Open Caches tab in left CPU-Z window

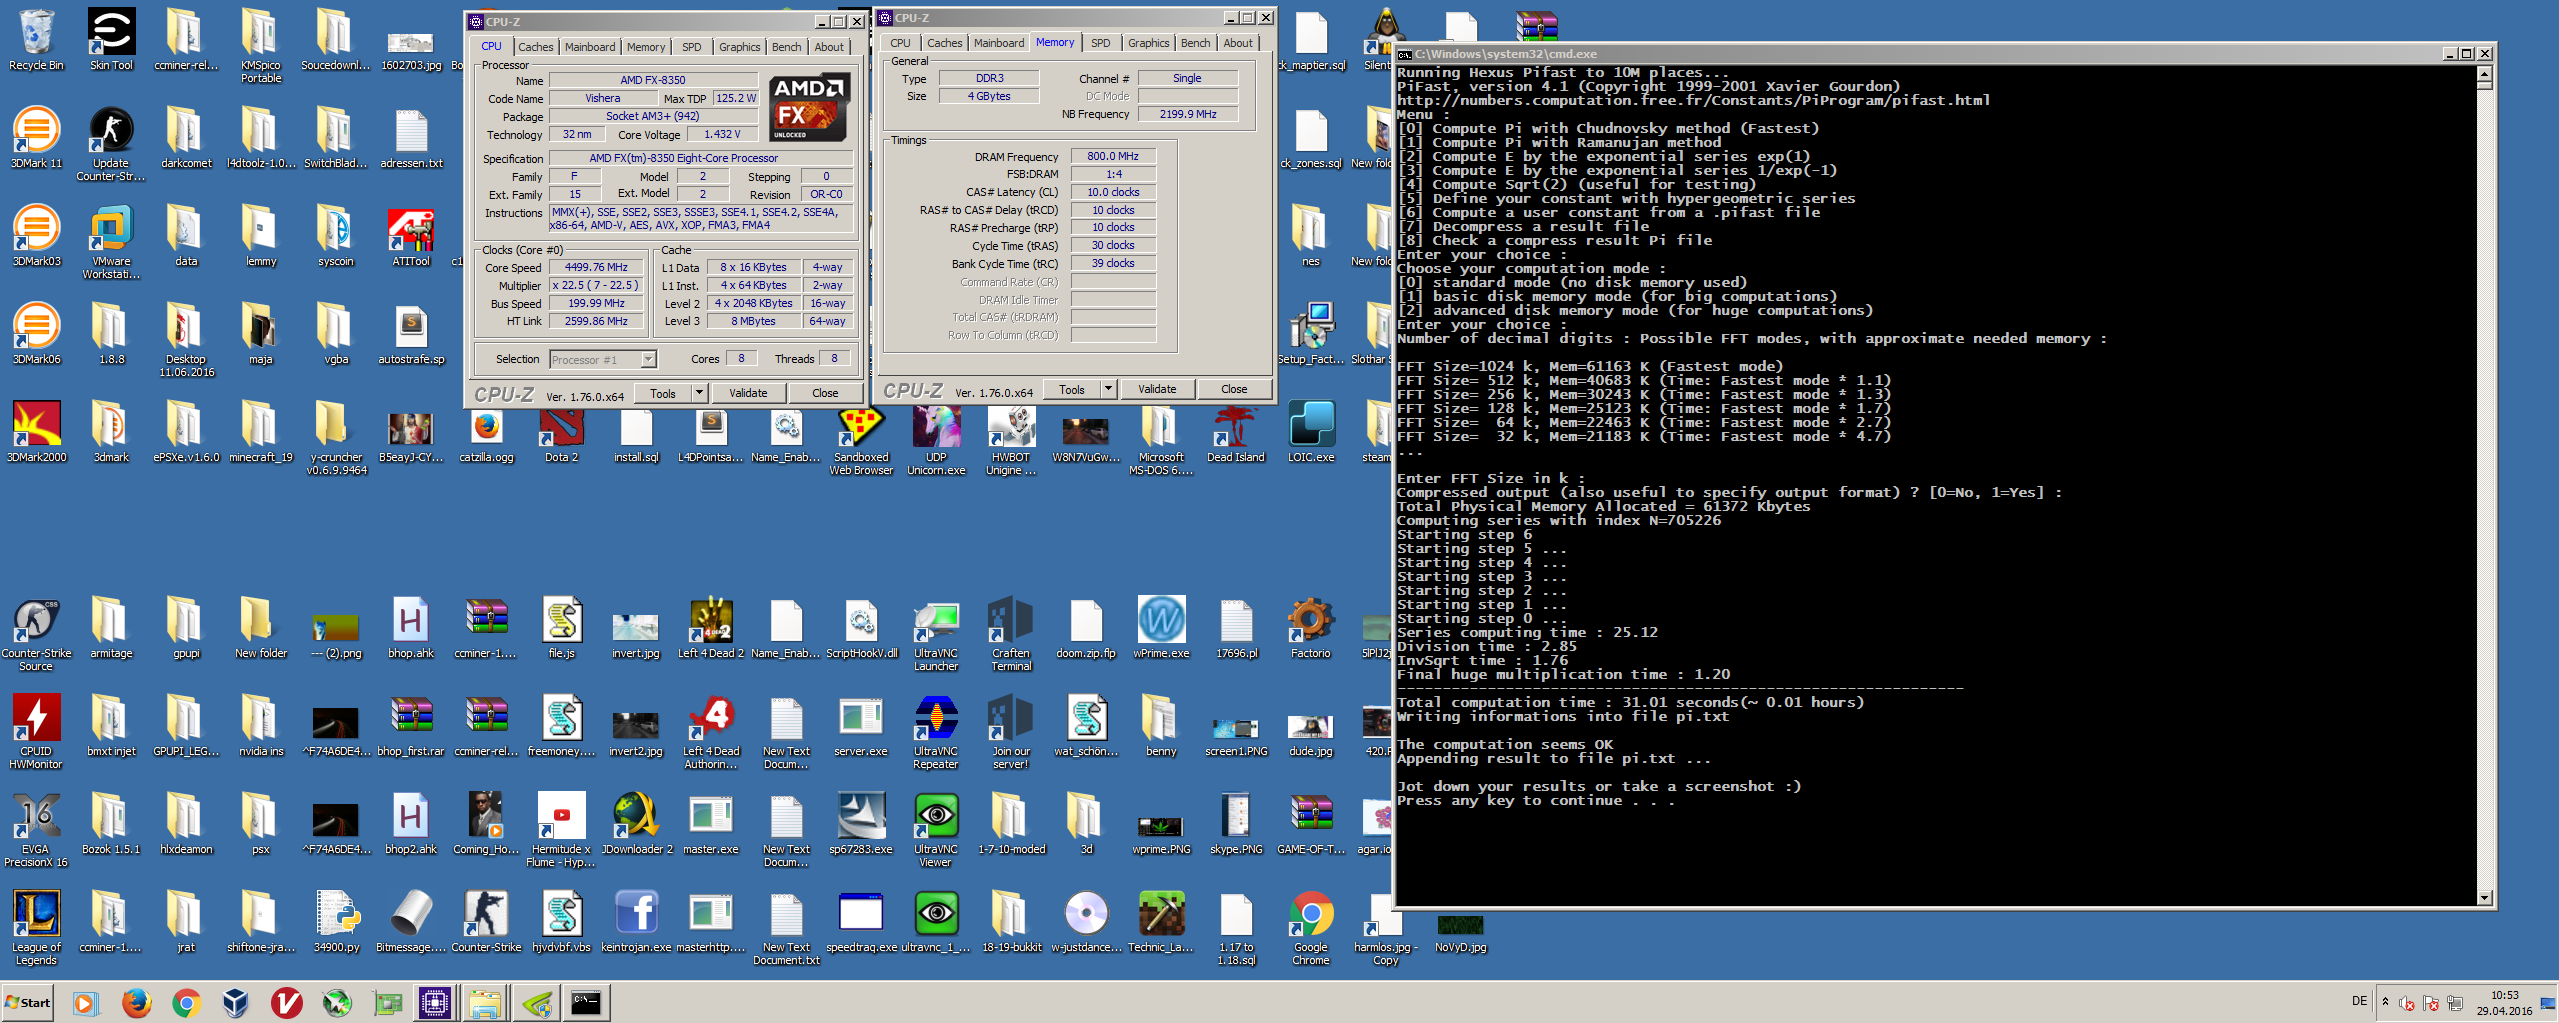[535, 47]
